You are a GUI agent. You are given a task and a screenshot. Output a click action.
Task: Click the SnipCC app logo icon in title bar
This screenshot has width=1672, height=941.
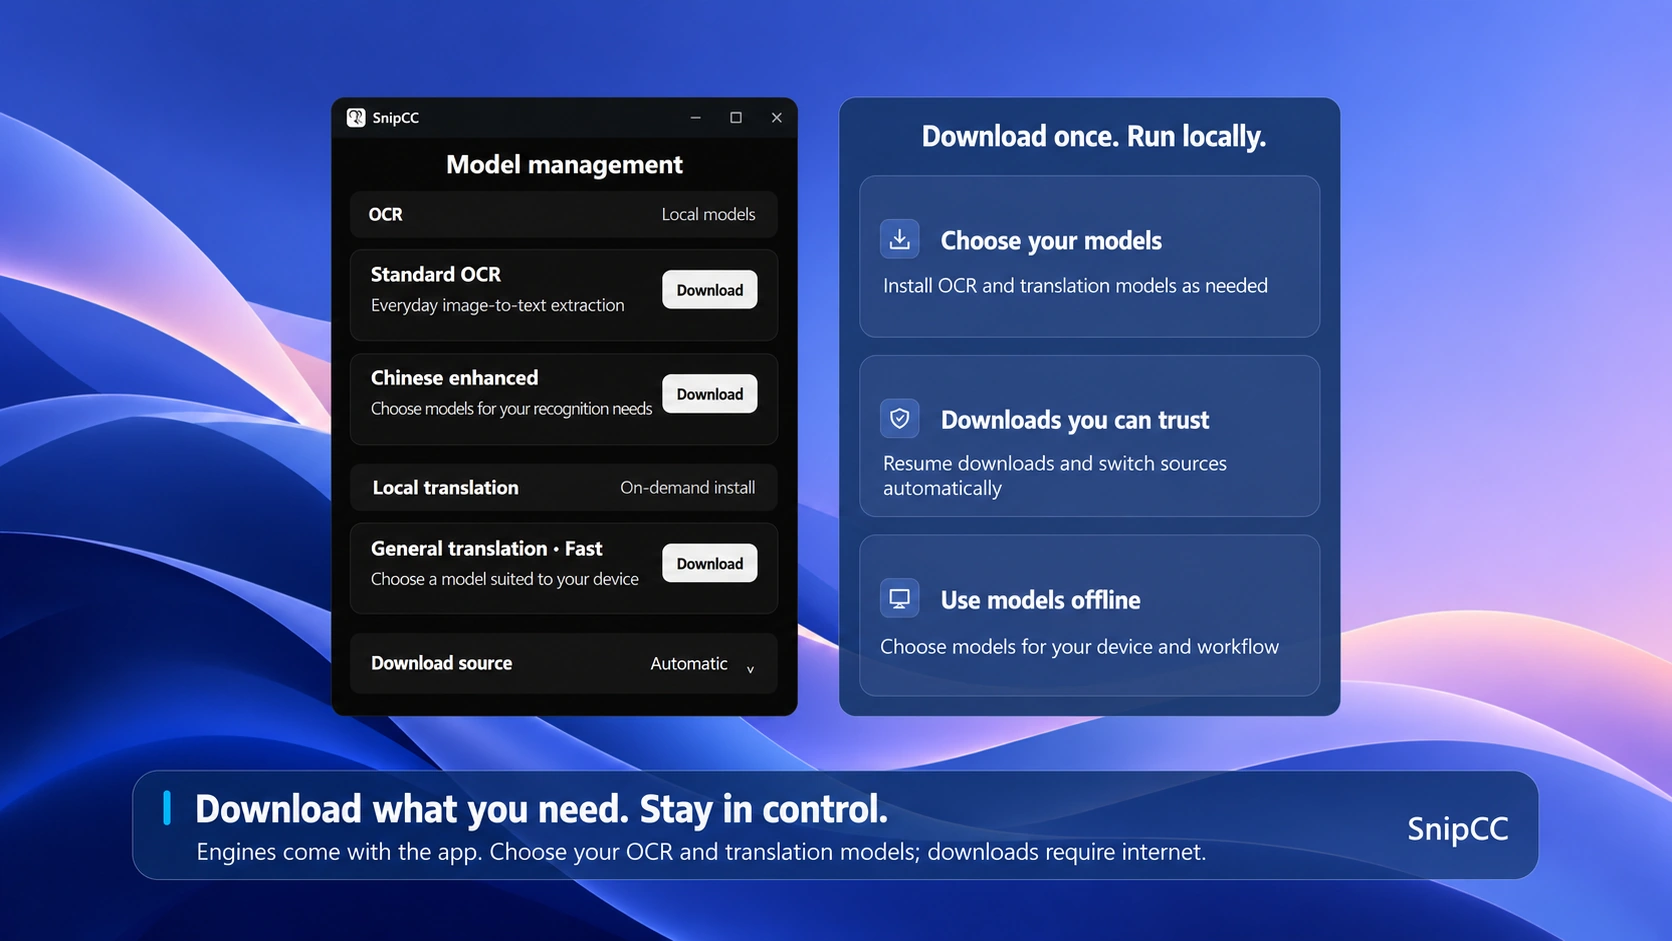click(356, 118)
